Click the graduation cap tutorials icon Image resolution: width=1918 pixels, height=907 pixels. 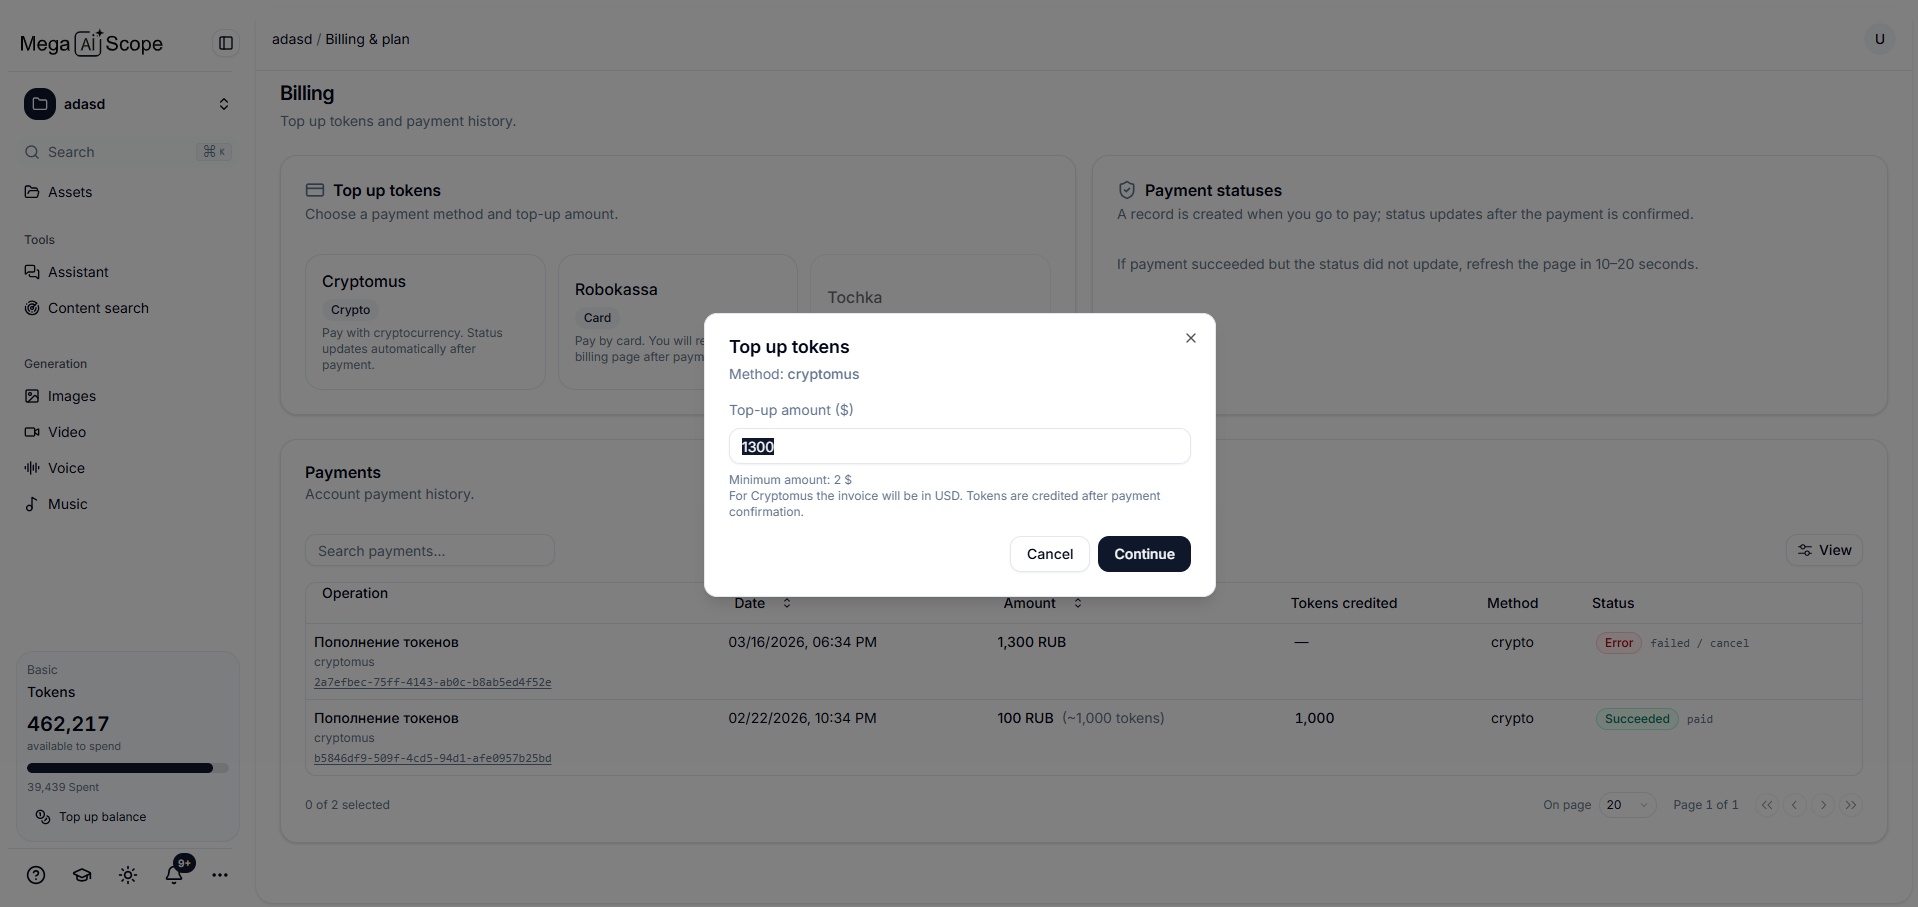pyautogui.click(x=82, y=875)
